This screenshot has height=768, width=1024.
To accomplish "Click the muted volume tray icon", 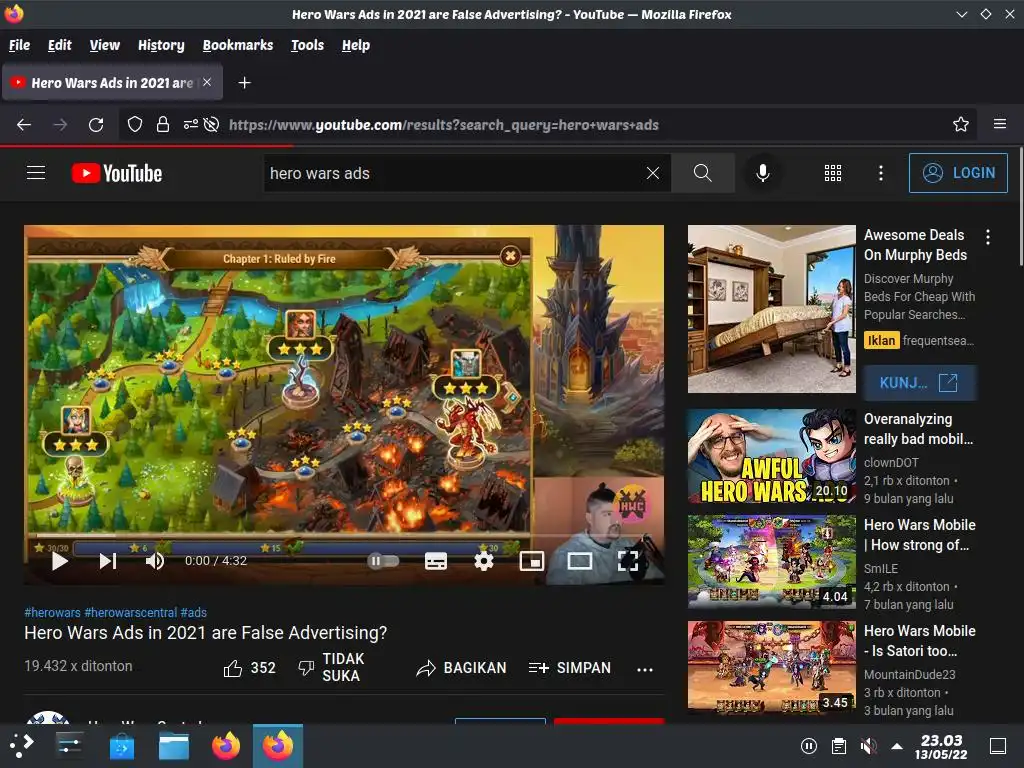I will pyautogui.click(x=868, y=746).
